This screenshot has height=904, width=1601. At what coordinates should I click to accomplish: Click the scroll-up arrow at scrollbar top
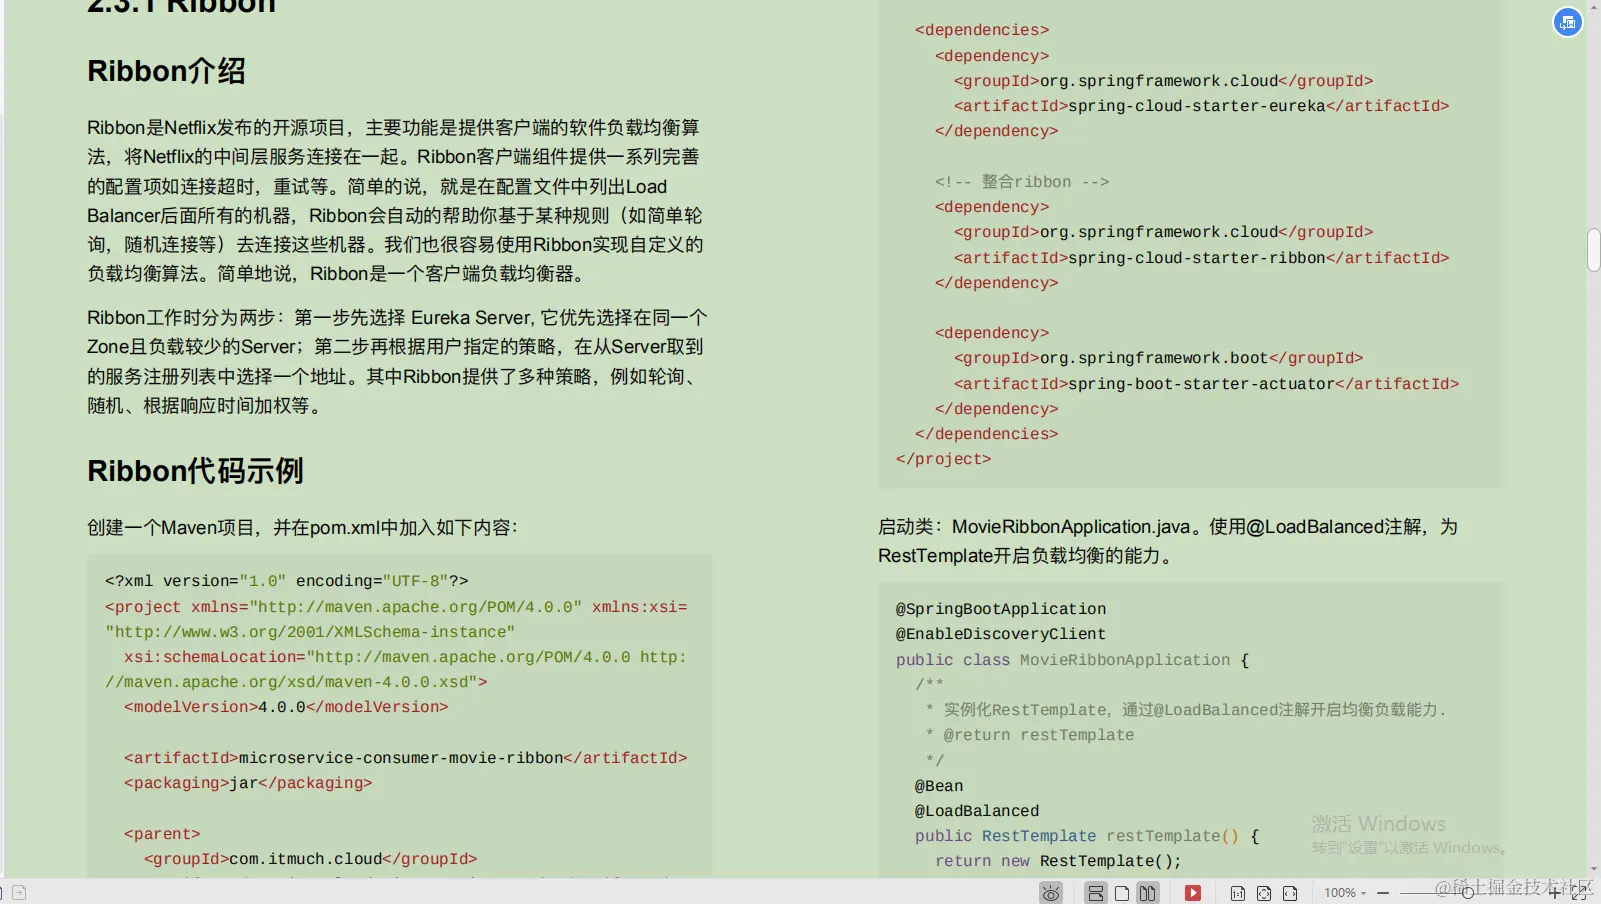[x=1592, y=8]
